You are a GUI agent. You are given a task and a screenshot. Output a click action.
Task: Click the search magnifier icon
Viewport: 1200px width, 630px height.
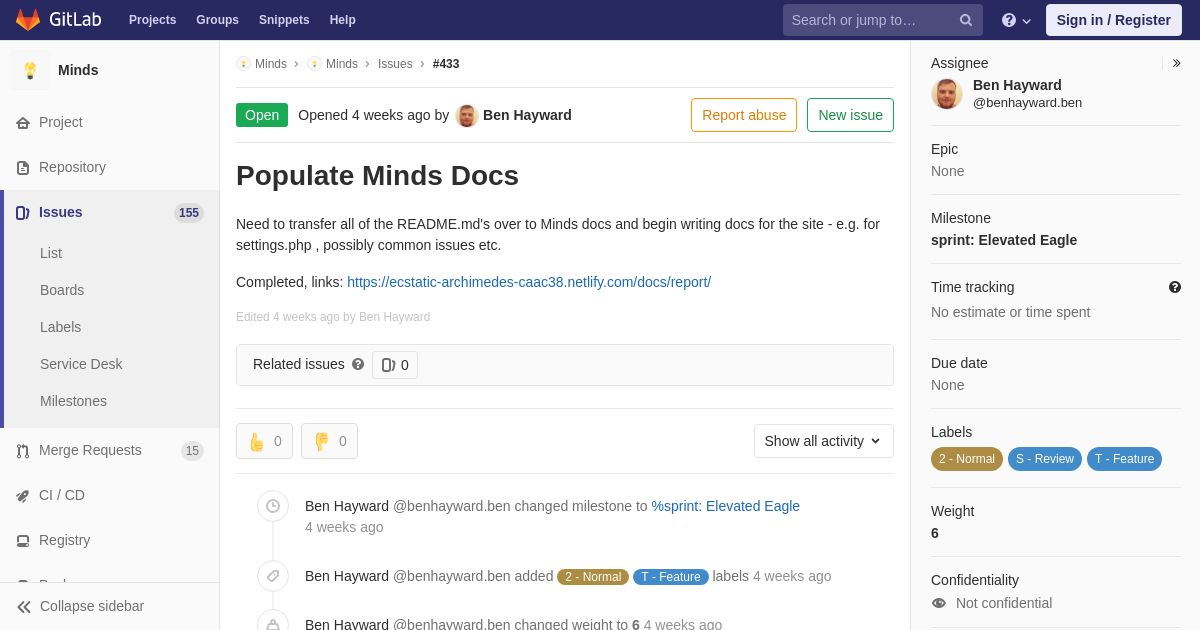pos(966,20)
